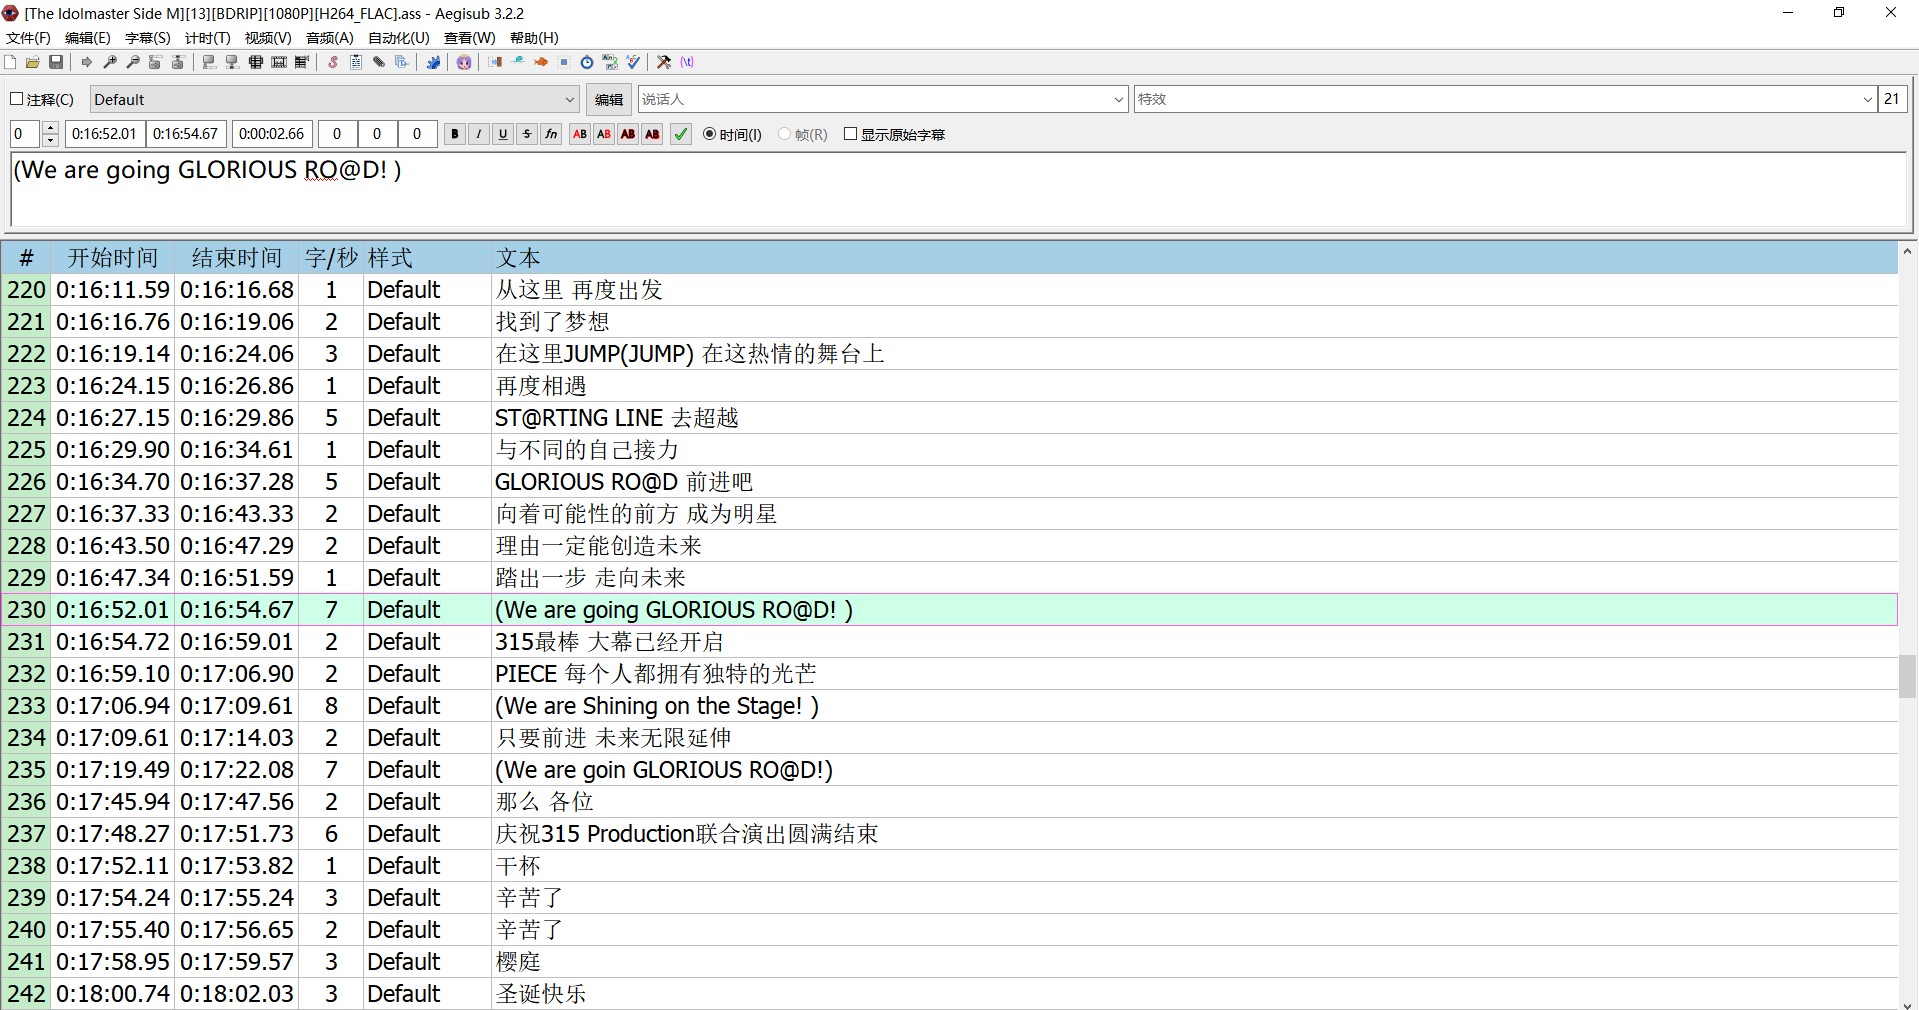Open the 音频(A) menu
The image size is (1919, 1010).
click(x=330, y=38)
